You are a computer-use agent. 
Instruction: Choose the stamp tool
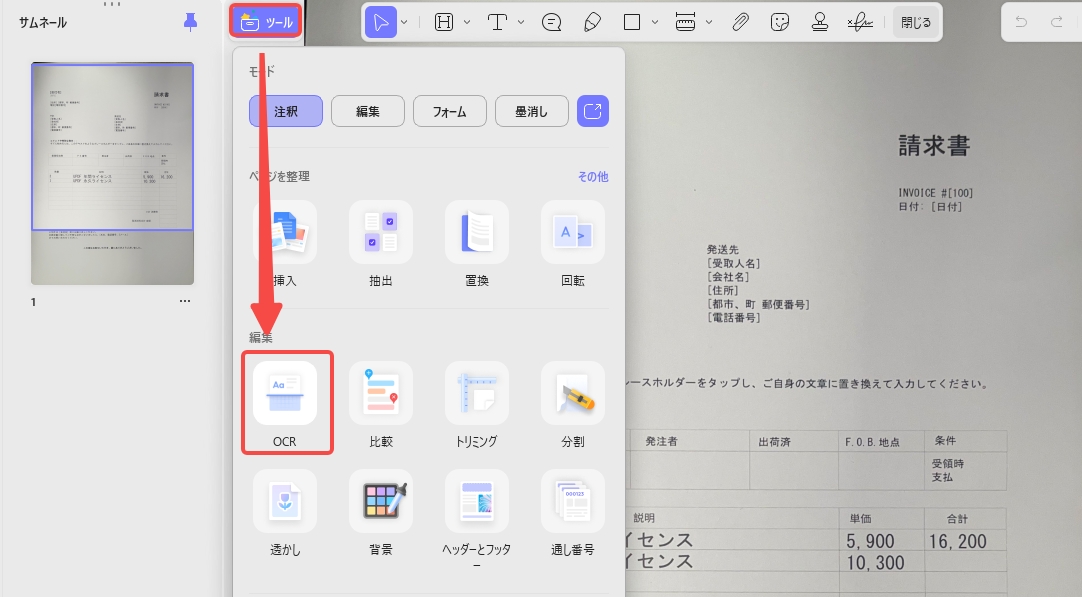(820, 22)
